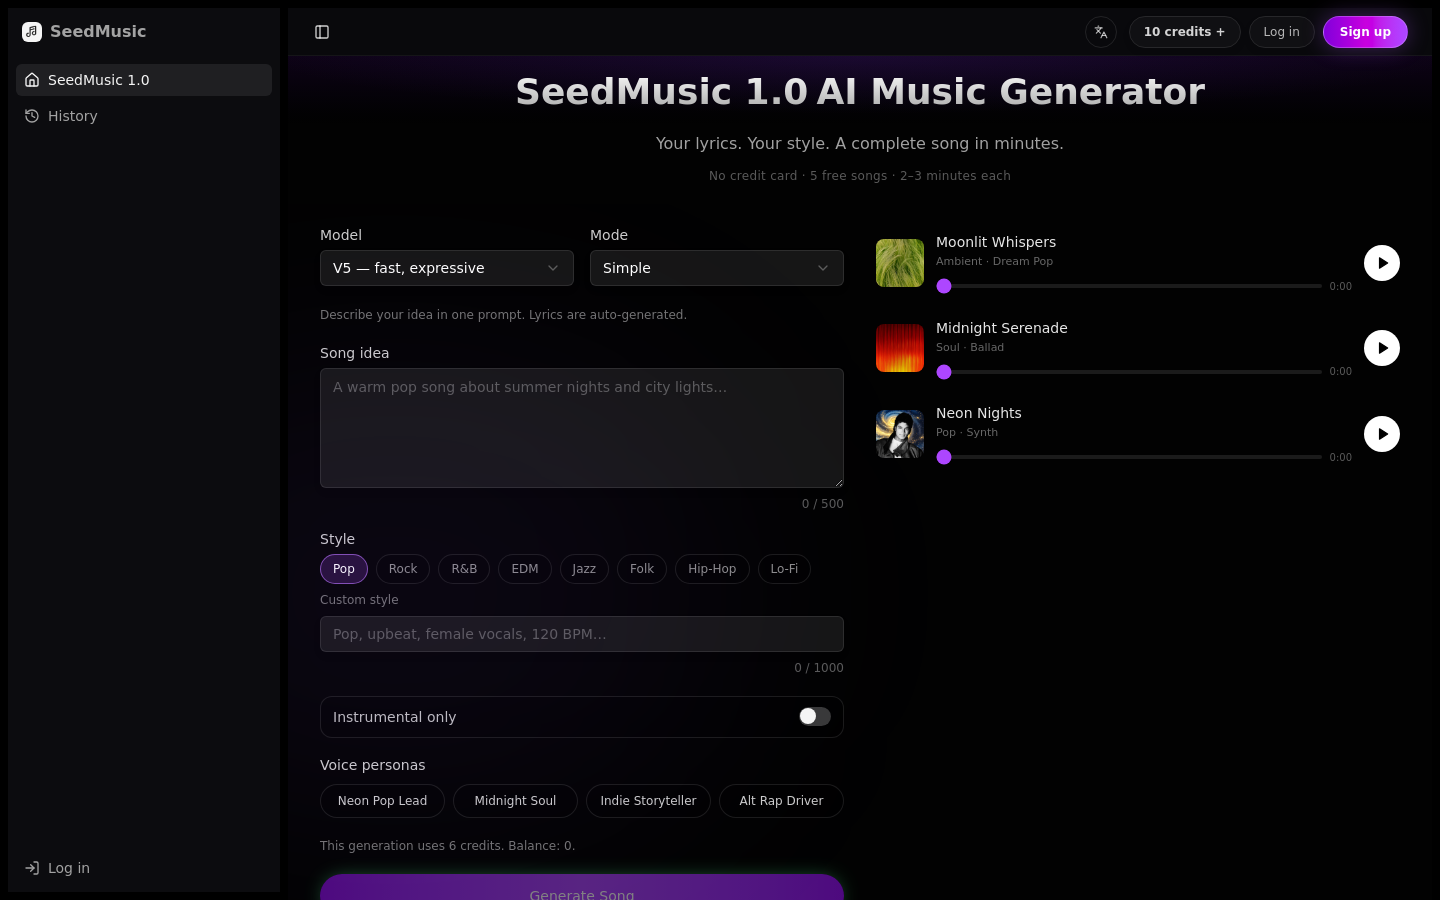Enable the Instrumental only switch
Screen dimensions: 1440x900
click(x=814, y=716)
